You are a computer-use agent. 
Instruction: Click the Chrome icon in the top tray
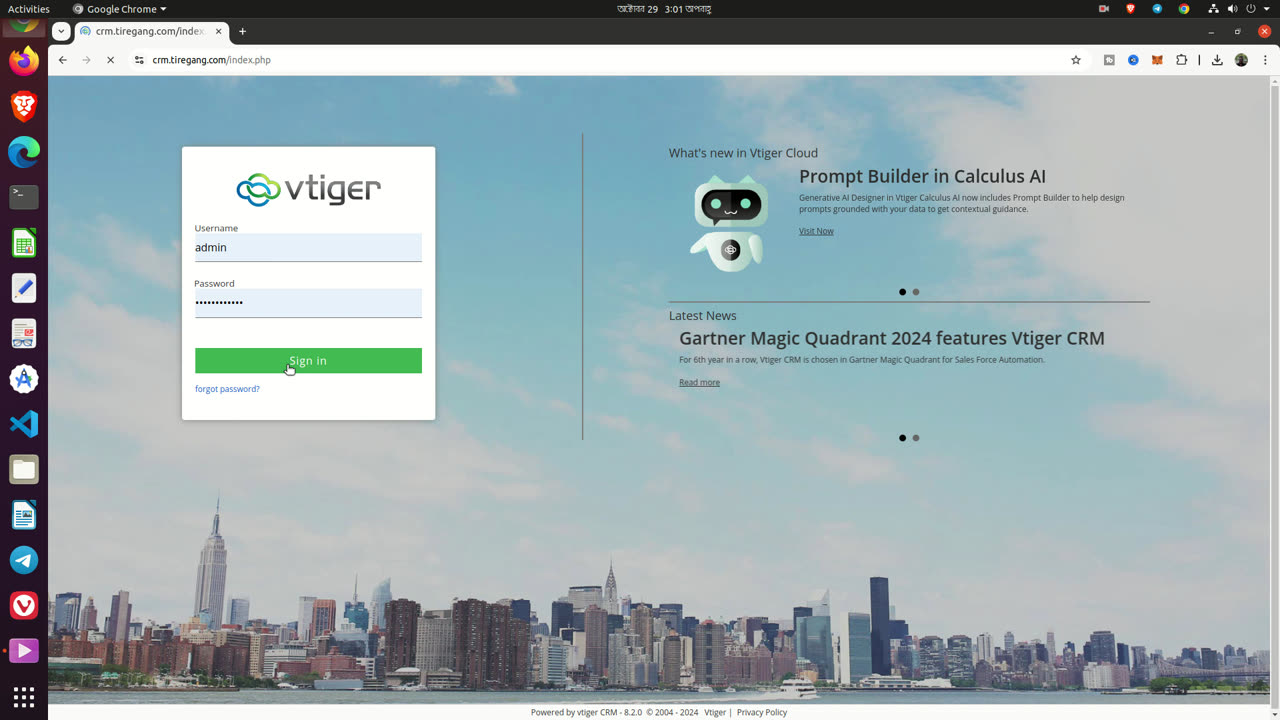[1184, 9]
